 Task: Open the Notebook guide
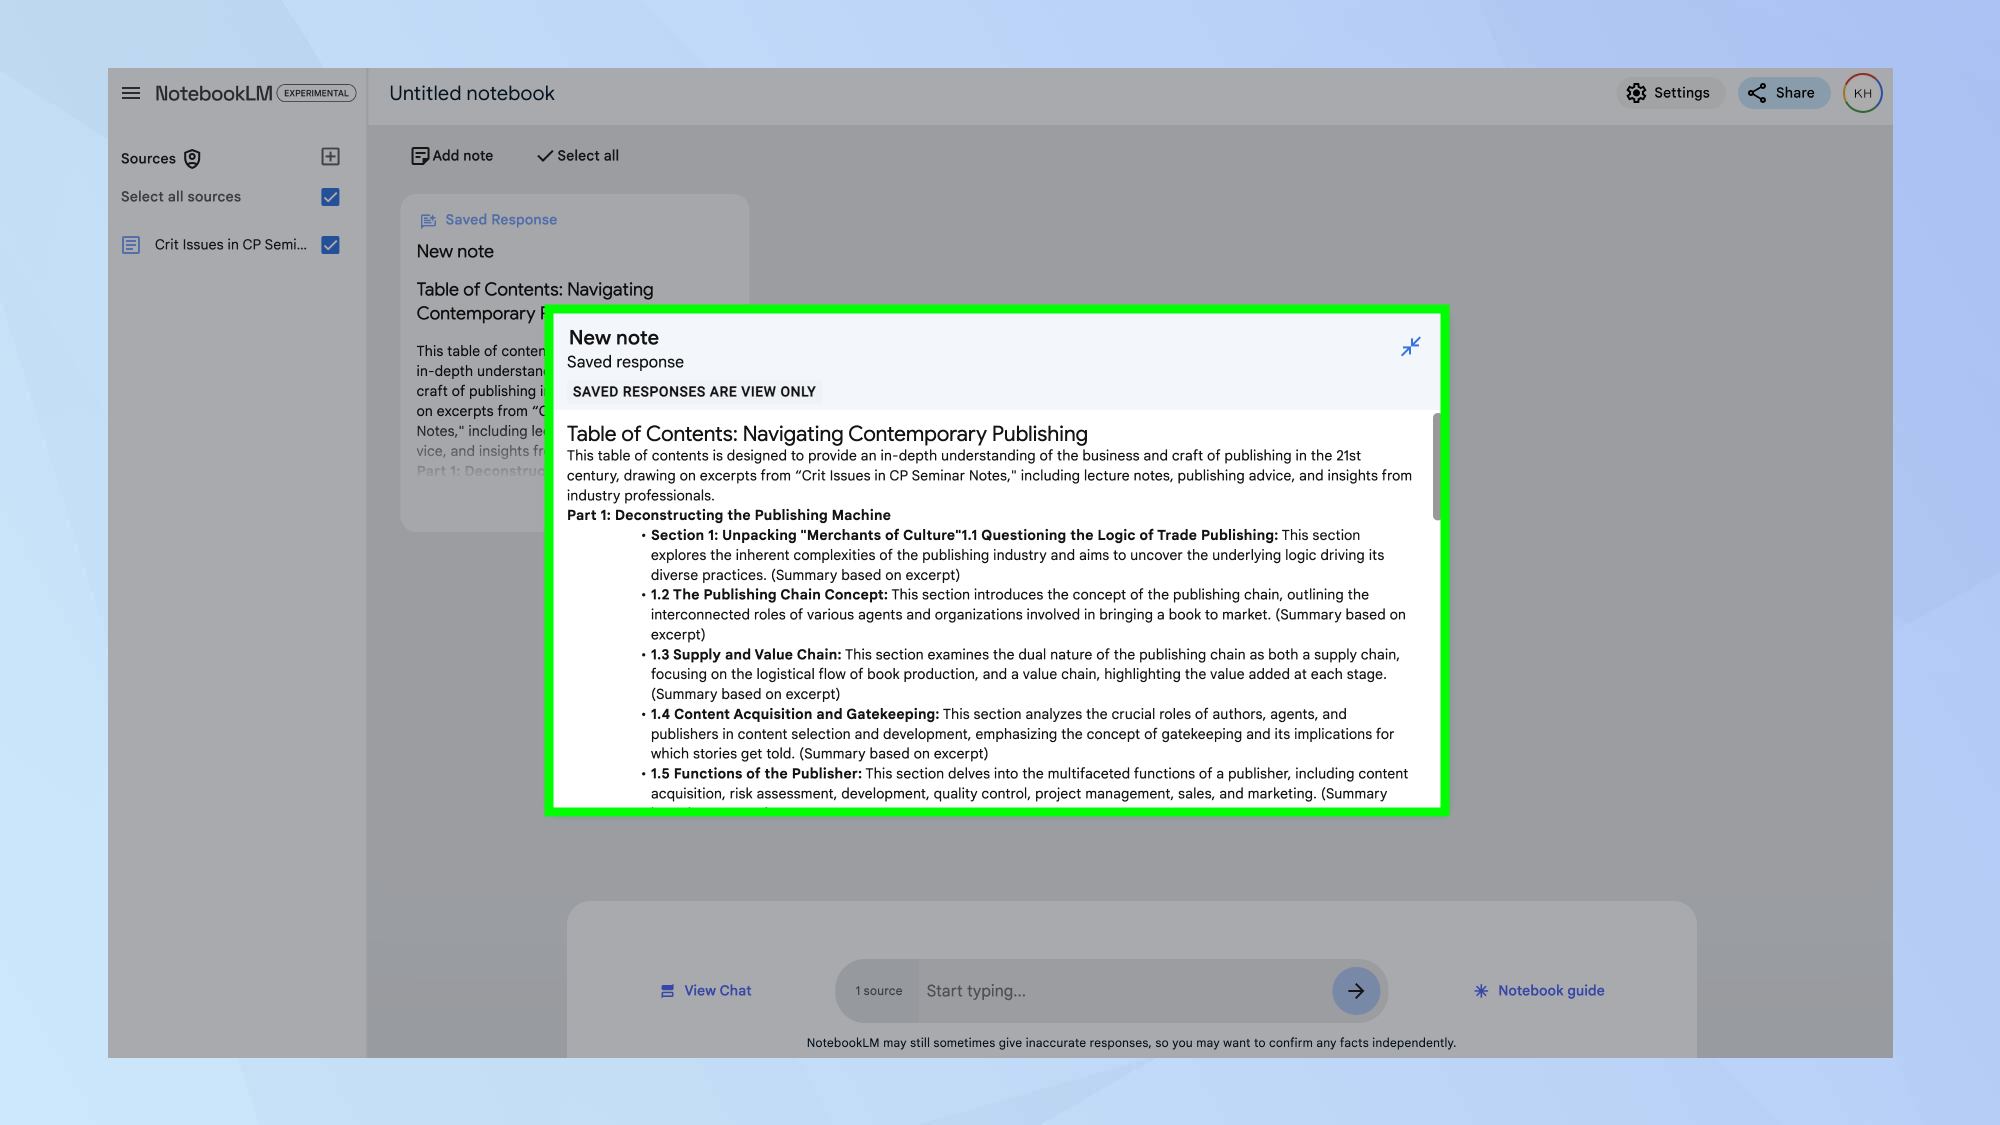click(1539, 991)
